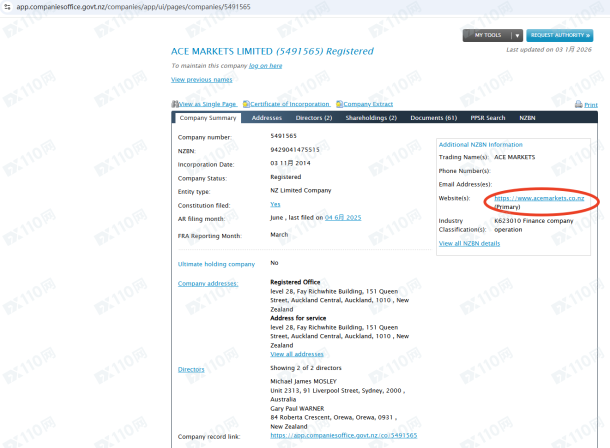The height and width of the screenshot is (448, 610).
Task: Select the Company Summary tab
Action: click(x=208, y=118)
